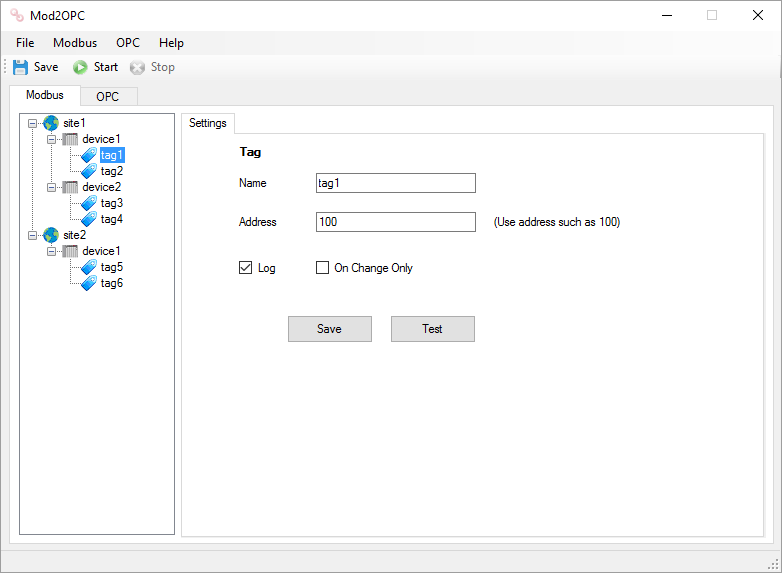Open the Help menu
Image resolution: width=782 pixels, height=573 pixels.
point(171,43)
